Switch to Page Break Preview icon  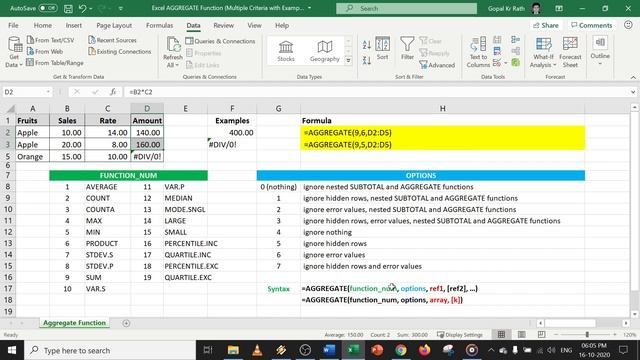click(541, 335)
